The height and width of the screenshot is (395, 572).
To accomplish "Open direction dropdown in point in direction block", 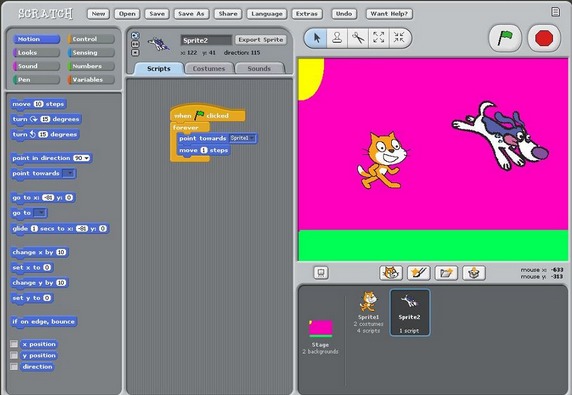I will point(81,158).
